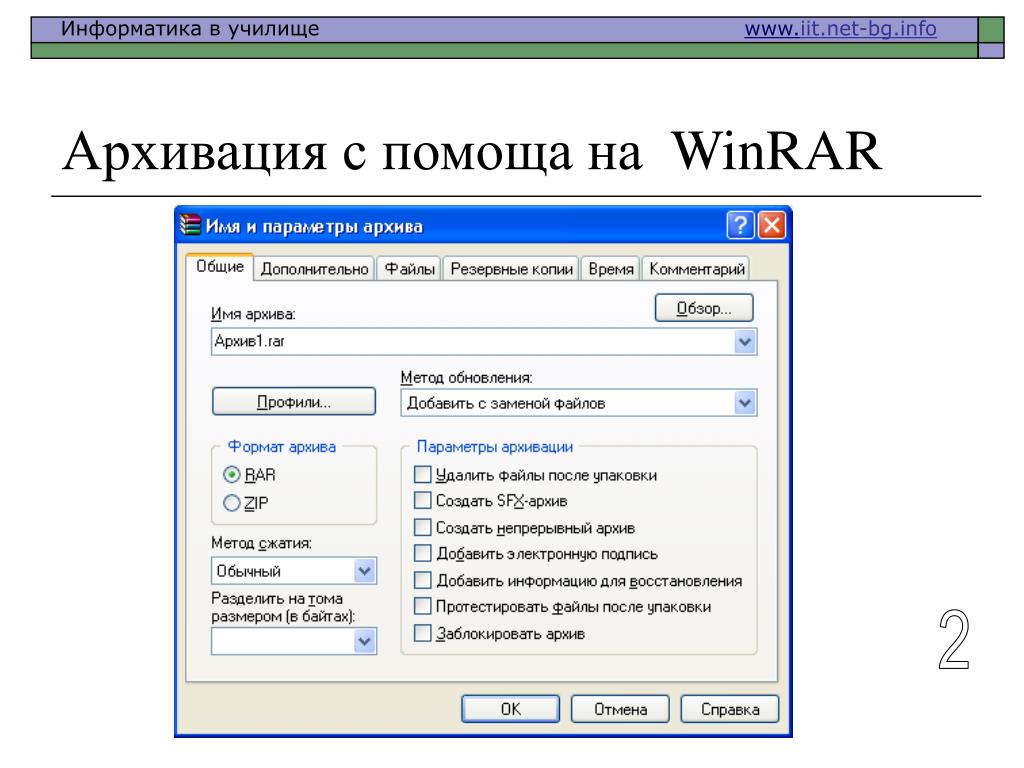
Task: Open the Файлы tab
Action: click(x=409, y=269)
